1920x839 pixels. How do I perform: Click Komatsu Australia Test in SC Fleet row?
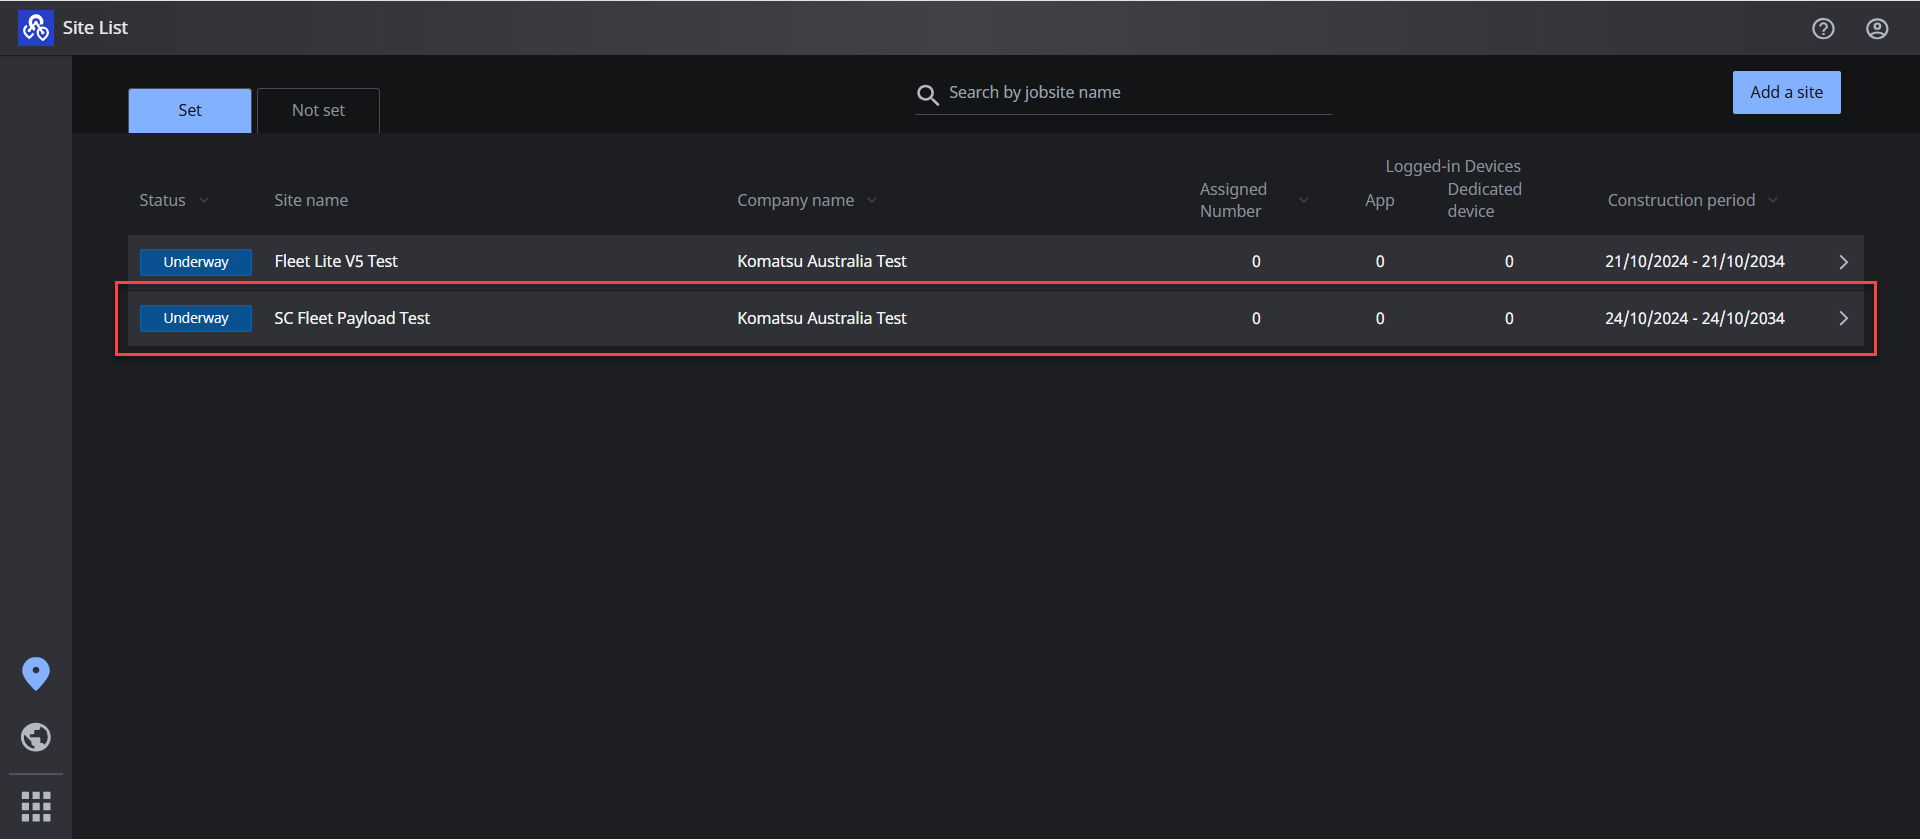(x=822, y=318)
